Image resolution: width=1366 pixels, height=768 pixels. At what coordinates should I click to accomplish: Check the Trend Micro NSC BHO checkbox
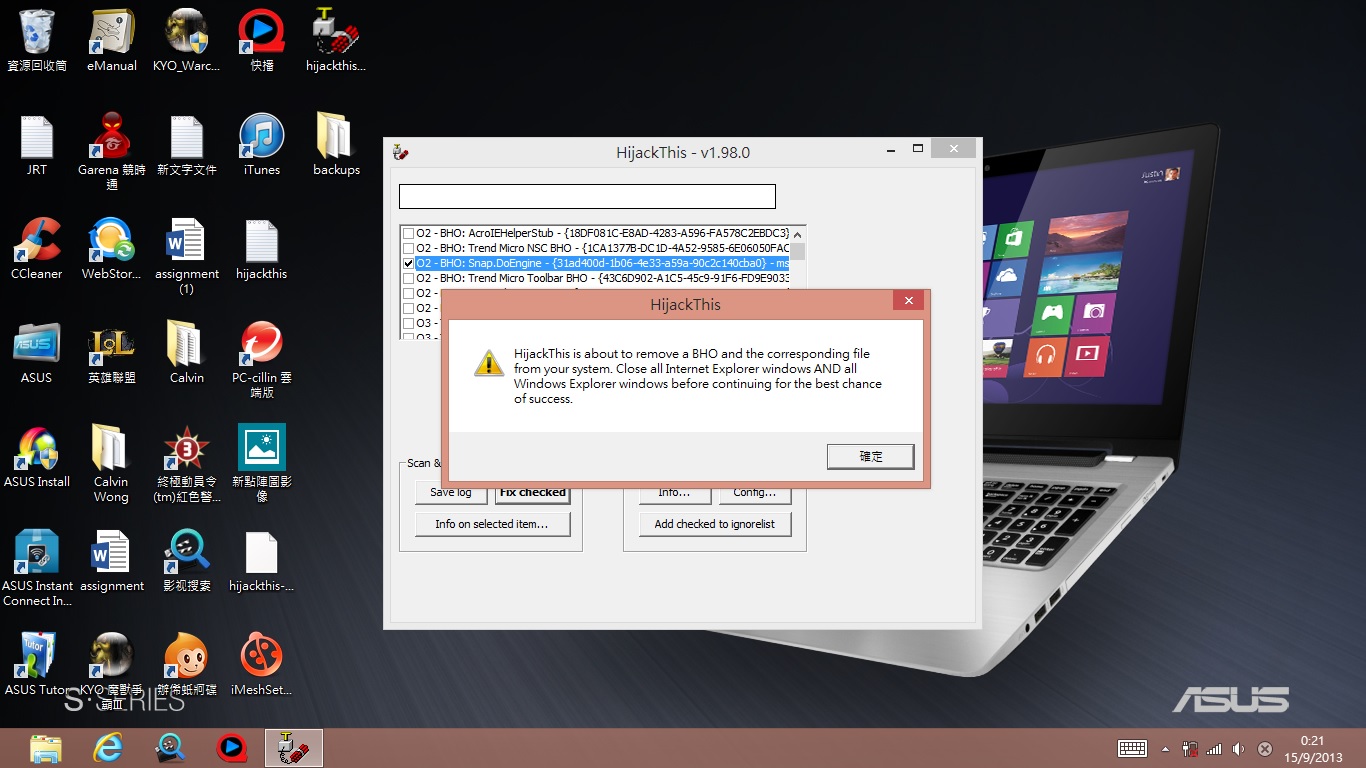[x=408, y=248]
